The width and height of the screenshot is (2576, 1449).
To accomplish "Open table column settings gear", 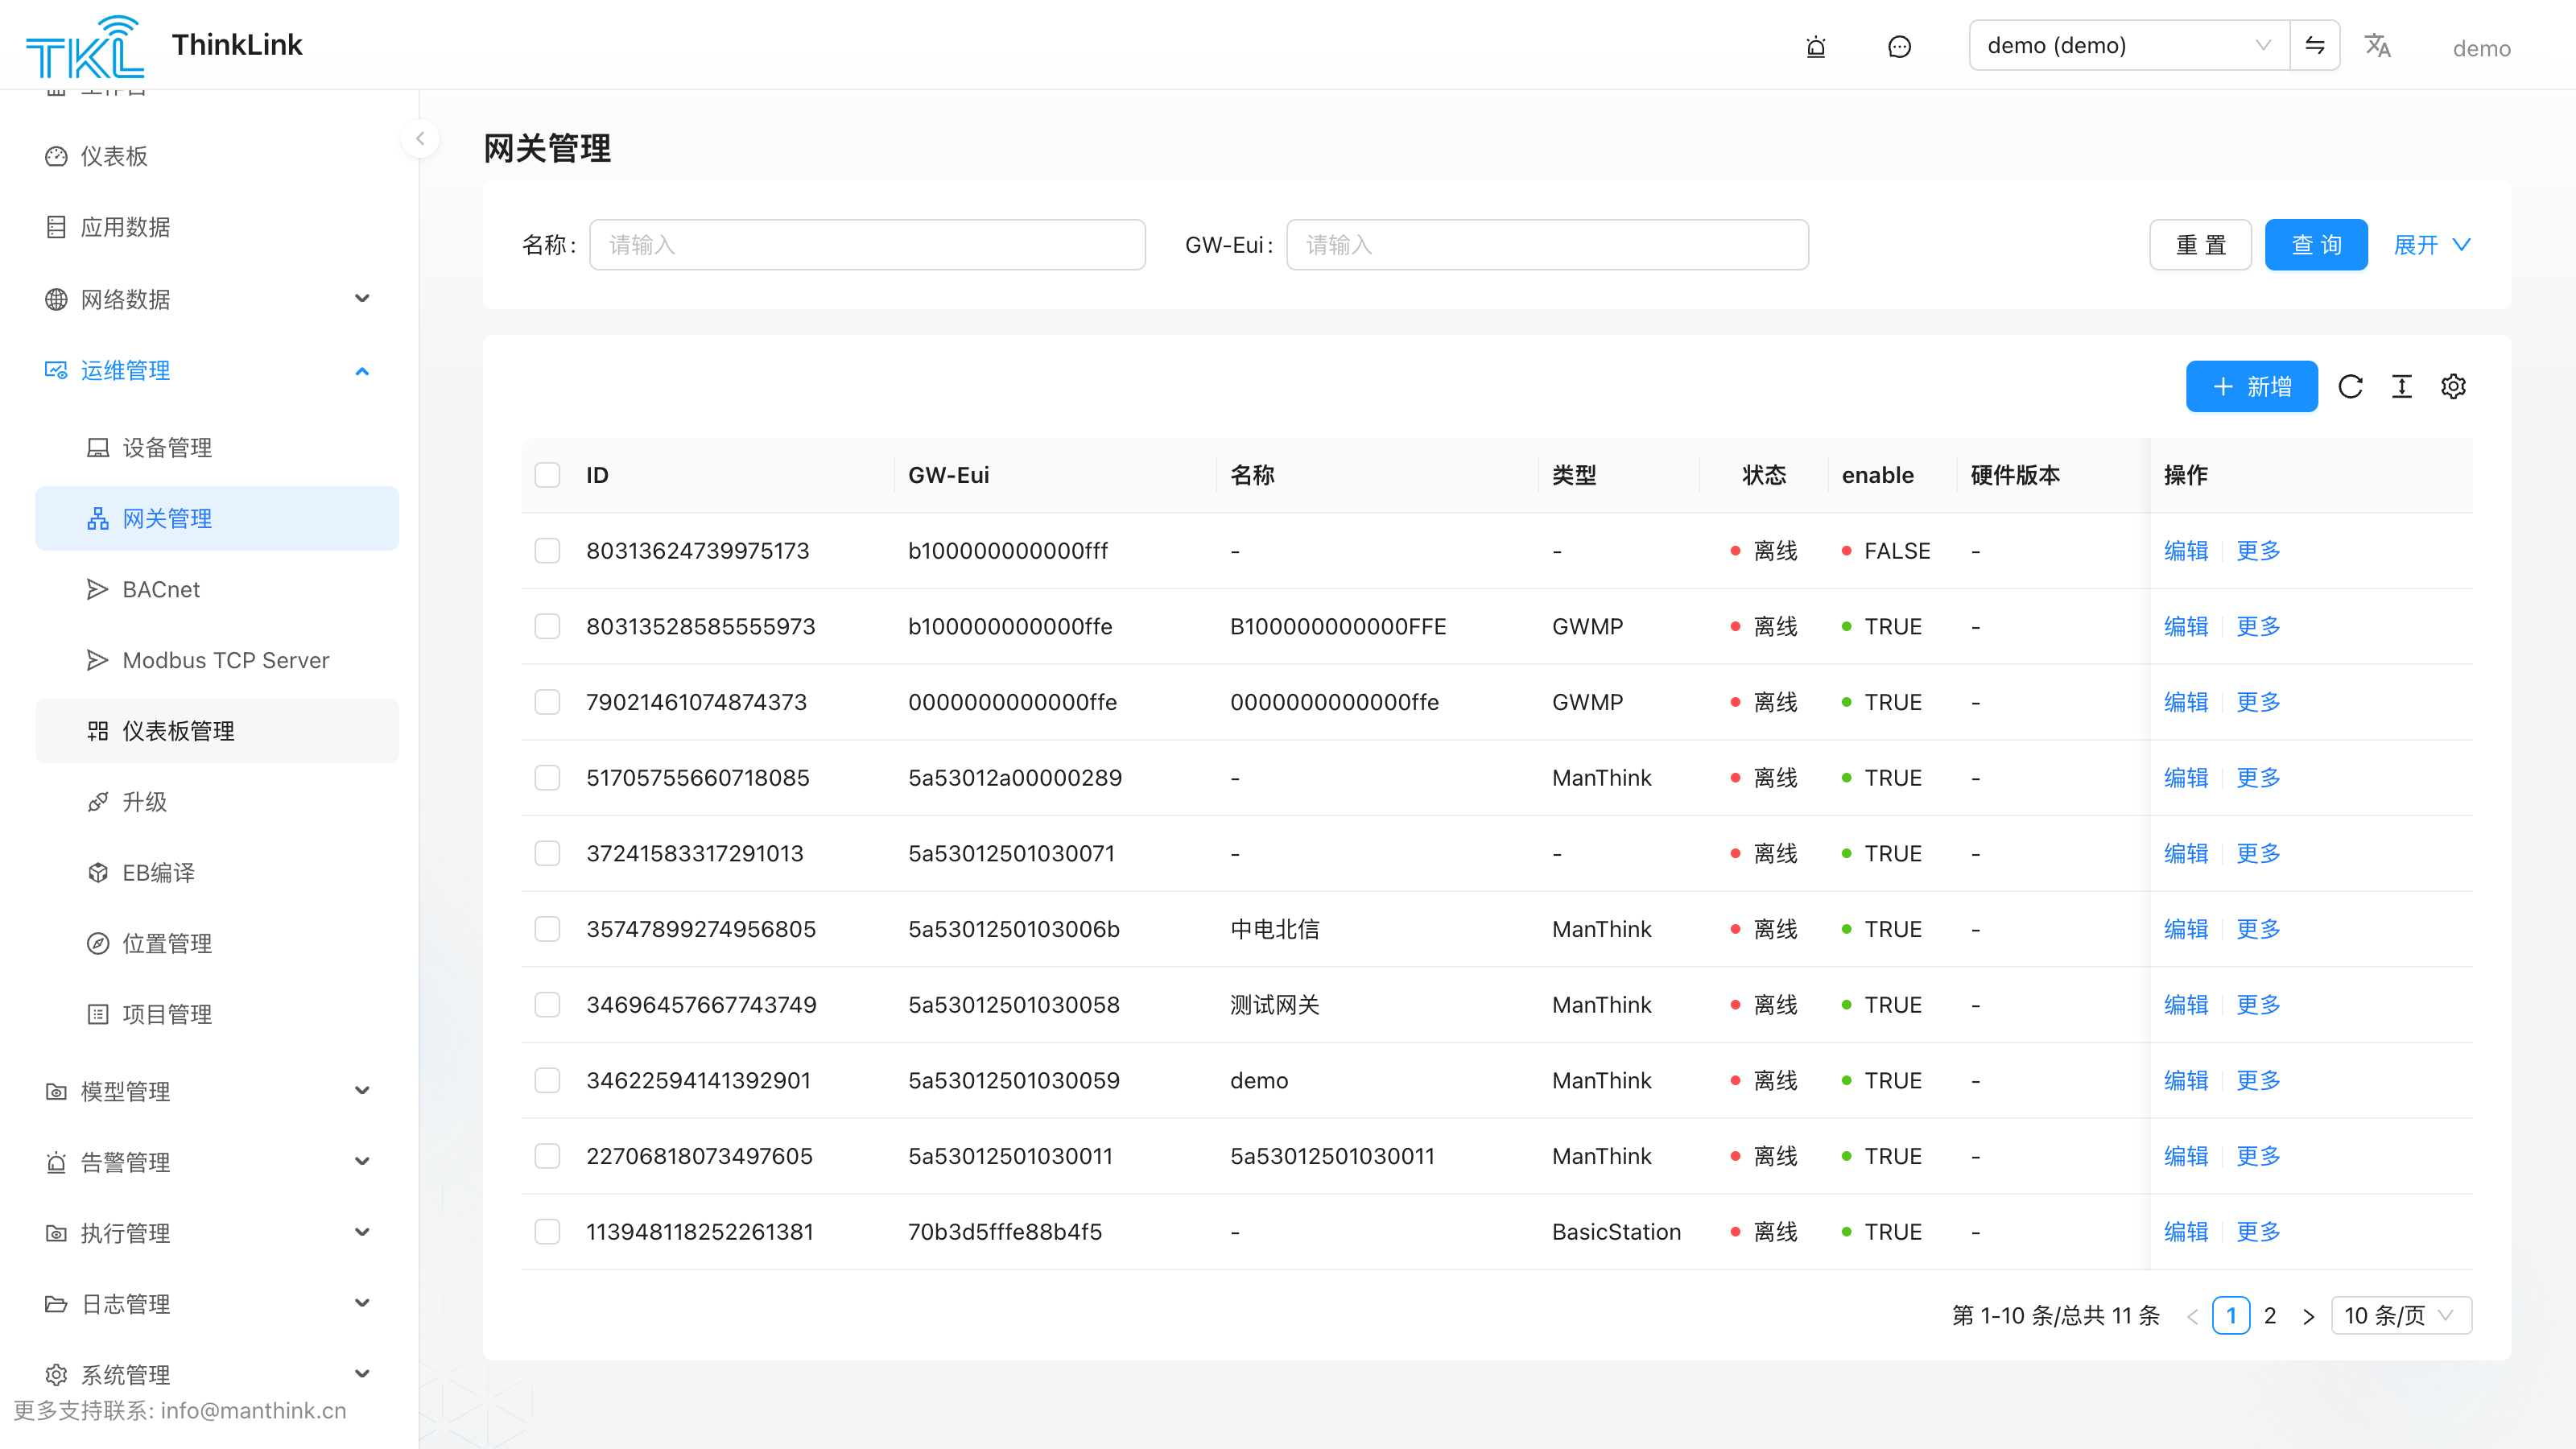I will point(2453,386).
